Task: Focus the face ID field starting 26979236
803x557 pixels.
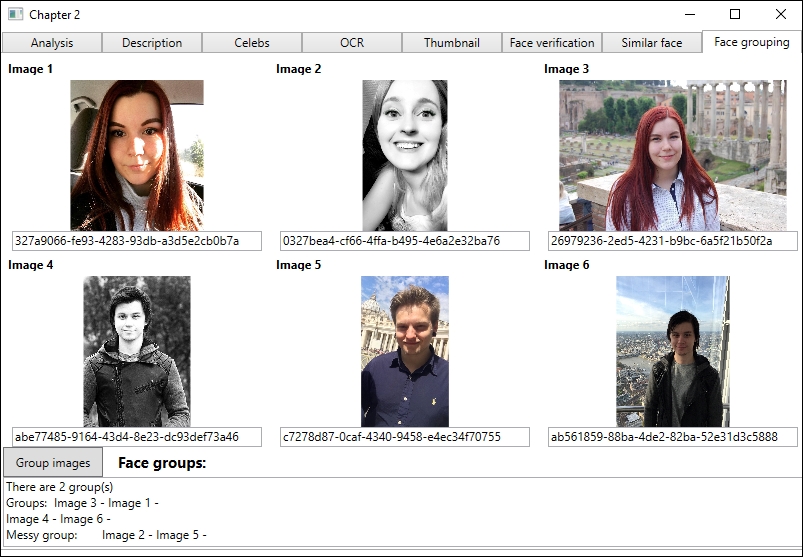Action: (x=672, y=241)
